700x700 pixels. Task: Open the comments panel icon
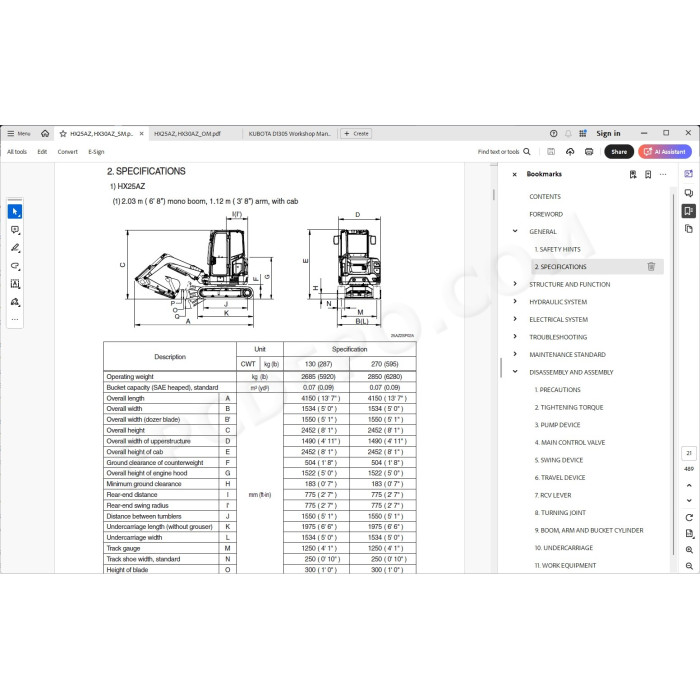click(x=688, y=193)
